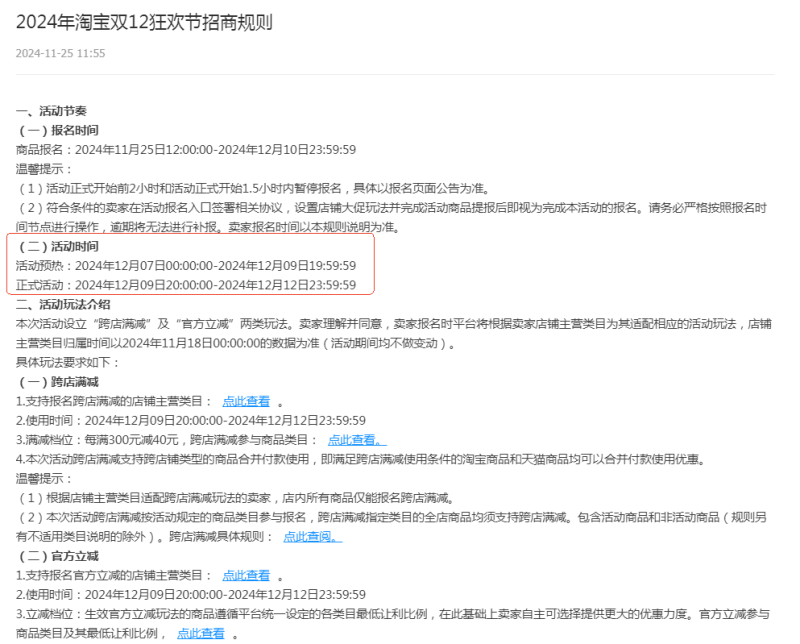Open 点此查阅 link for 跨店满减具体规则

(x=312, y=537)
